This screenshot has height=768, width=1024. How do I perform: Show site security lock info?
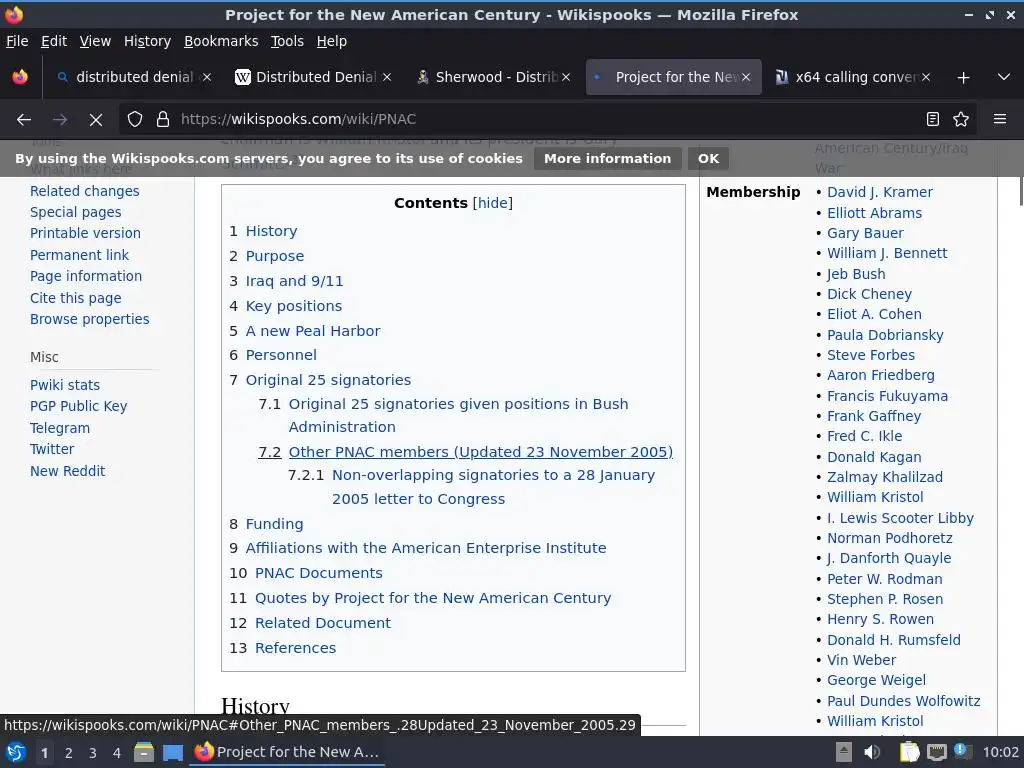pyautogui.click(x=163, y=119)
